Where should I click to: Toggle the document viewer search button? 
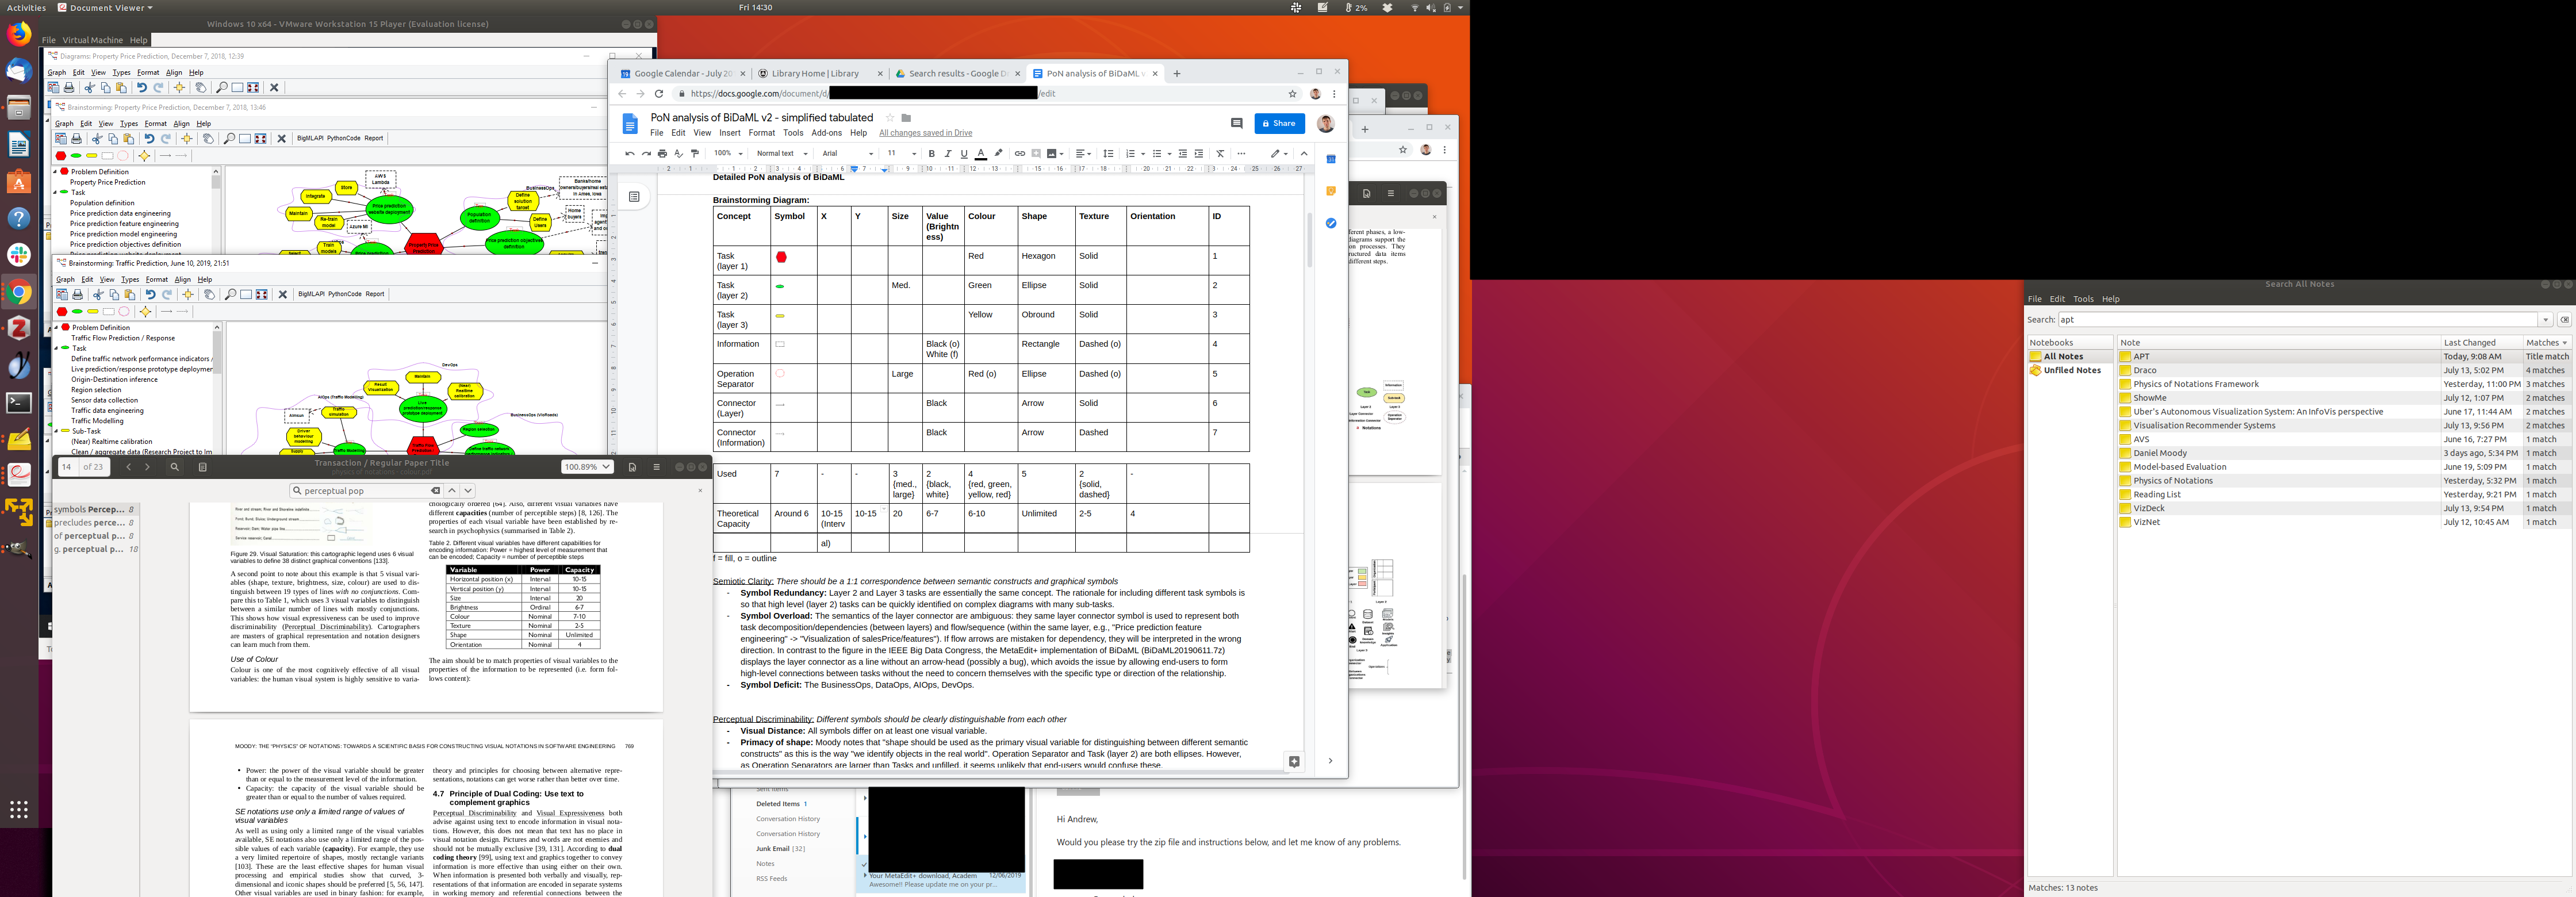coord(174,467)
